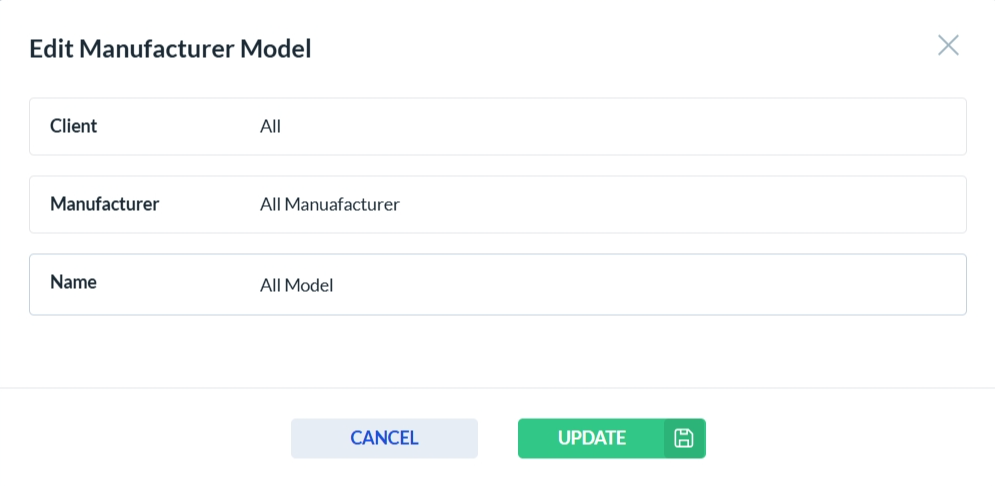Click the Manufacturer field label
This screenshot has width=995, height=486.
[x=104, y=204]
